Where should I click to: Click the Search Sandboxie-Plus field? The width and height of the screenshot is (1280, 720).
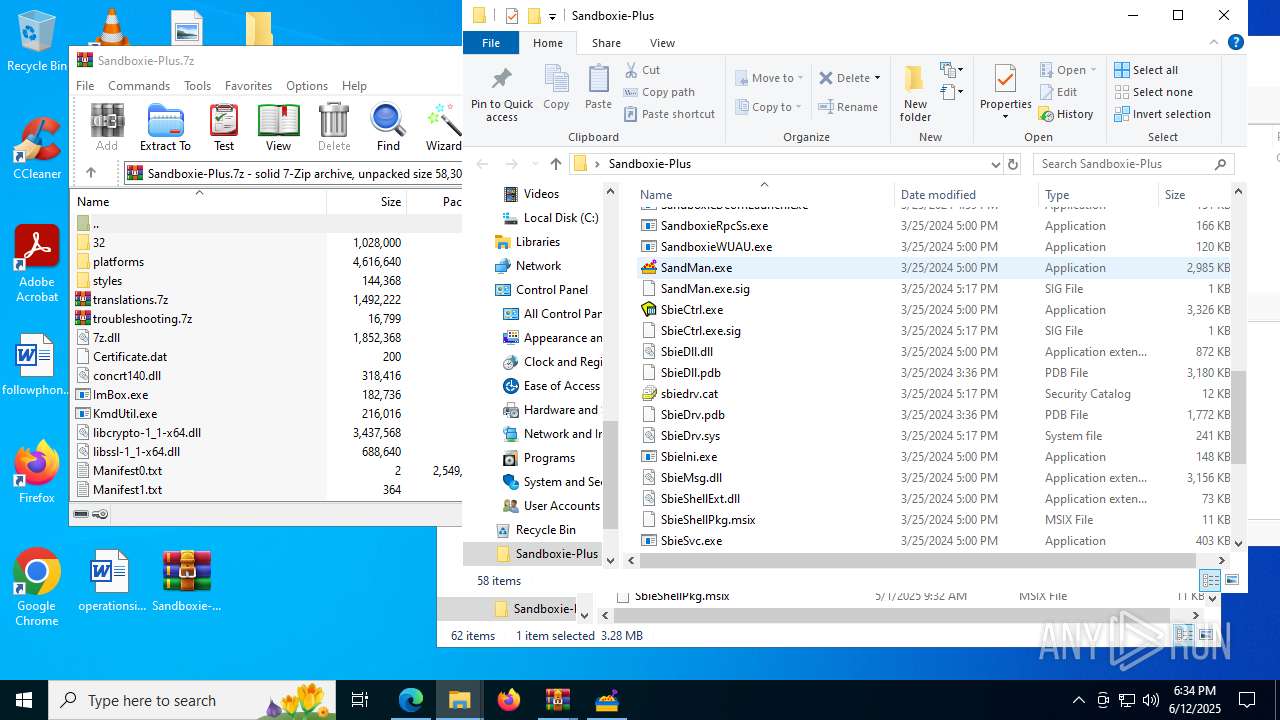coord(1133,164)
